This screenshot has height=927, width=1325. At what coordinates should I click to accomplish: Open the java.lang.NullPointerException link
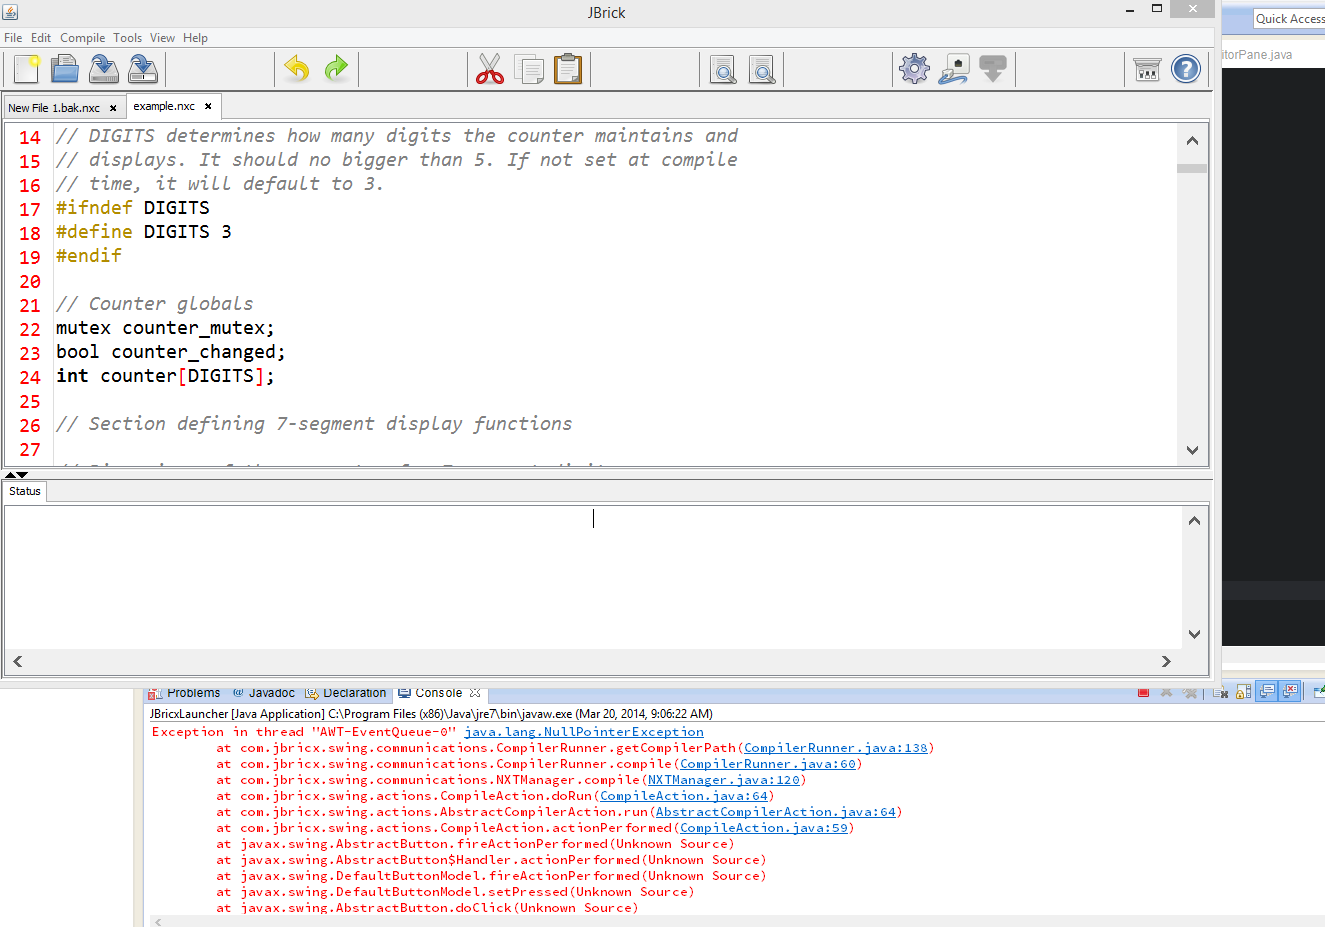pyautogui.click(x=584, y=732)
